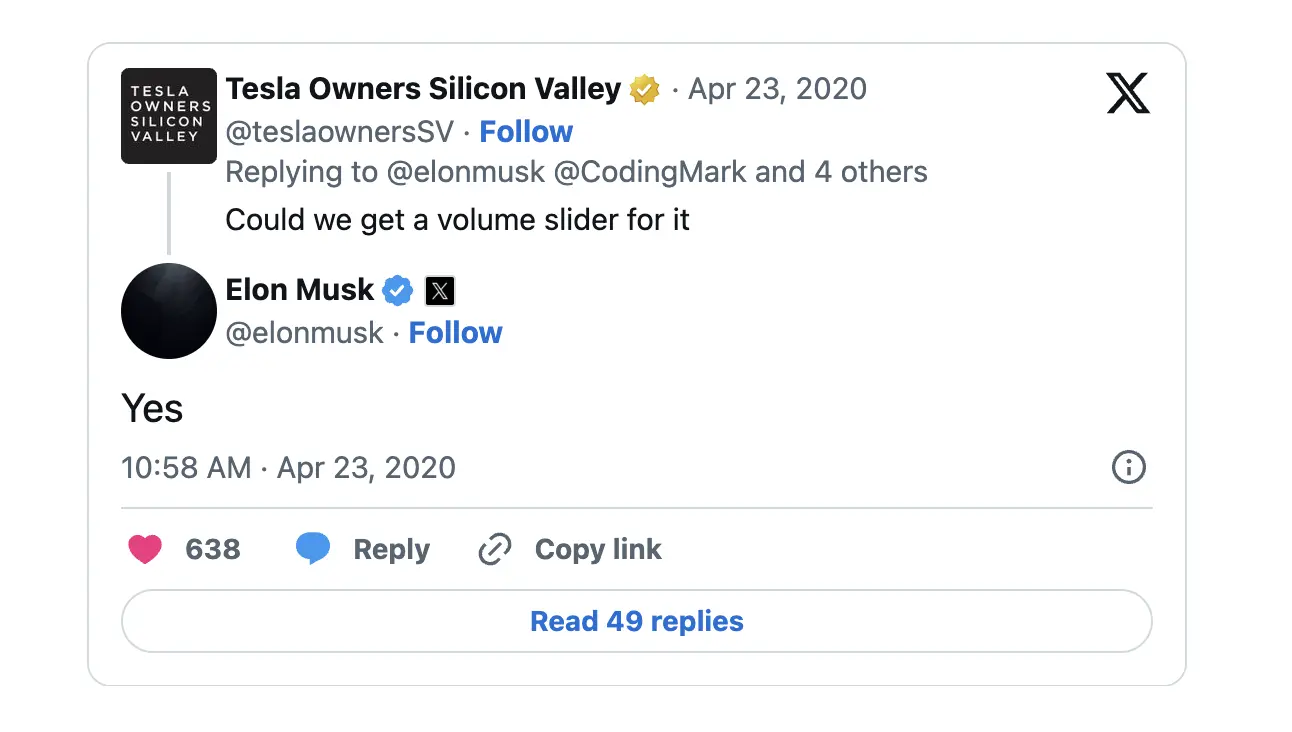Read 49 replies button

pyautogui.click(x=637, y=621)
